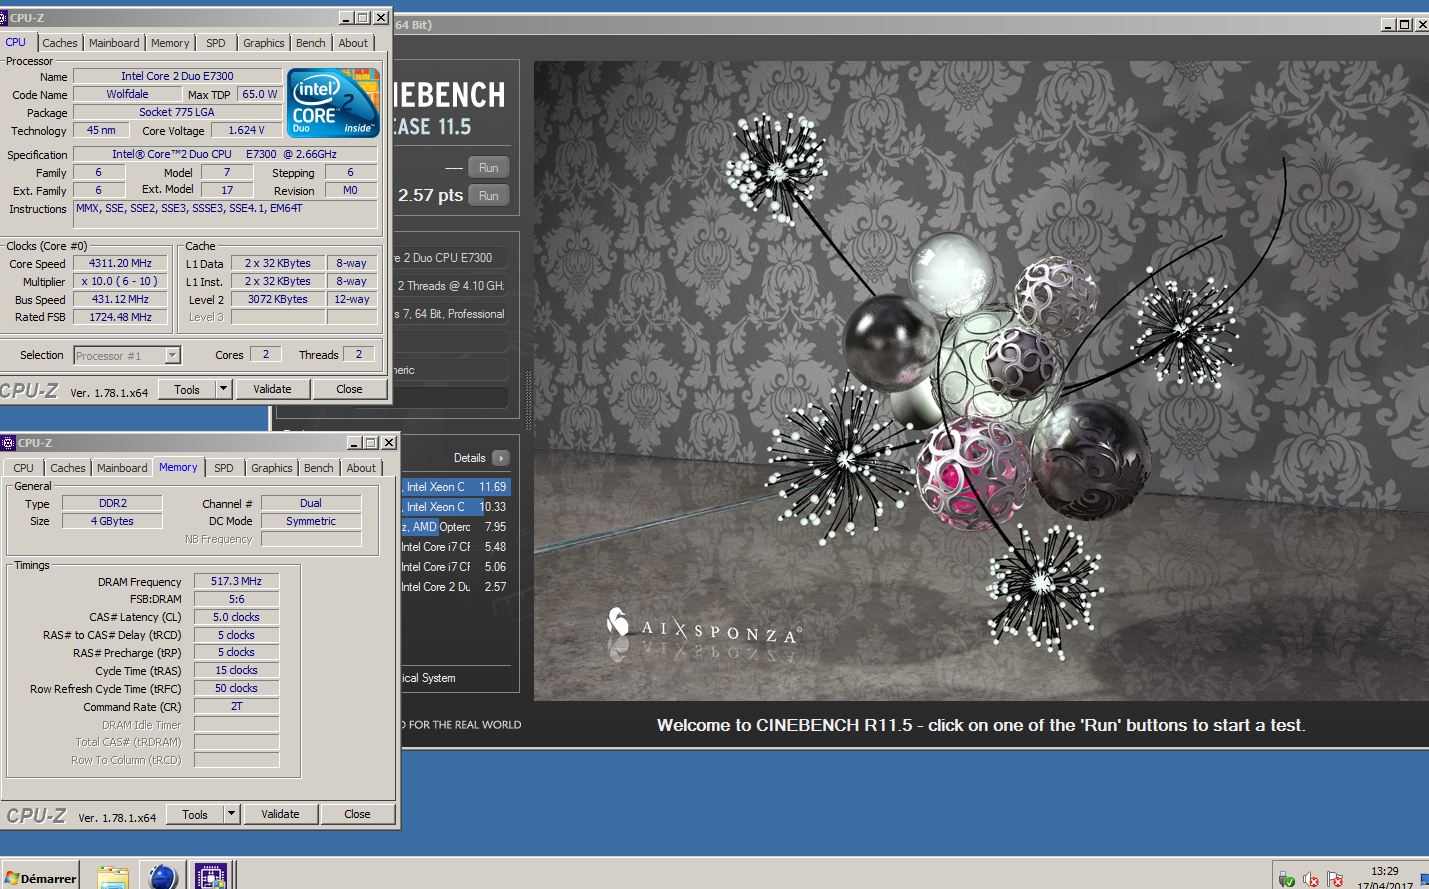The image size is (1429, 889).
Task: Click DRAM Frequency value 517.3 MHz
Action: (236, 581)
